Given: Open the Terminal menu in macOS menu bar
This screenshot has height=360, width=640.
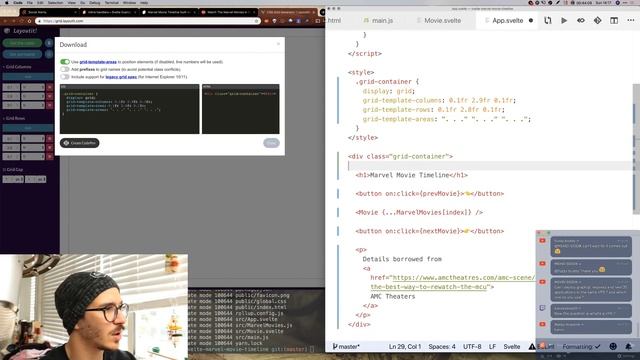Looking at the screenshot, I should (111, 3).
